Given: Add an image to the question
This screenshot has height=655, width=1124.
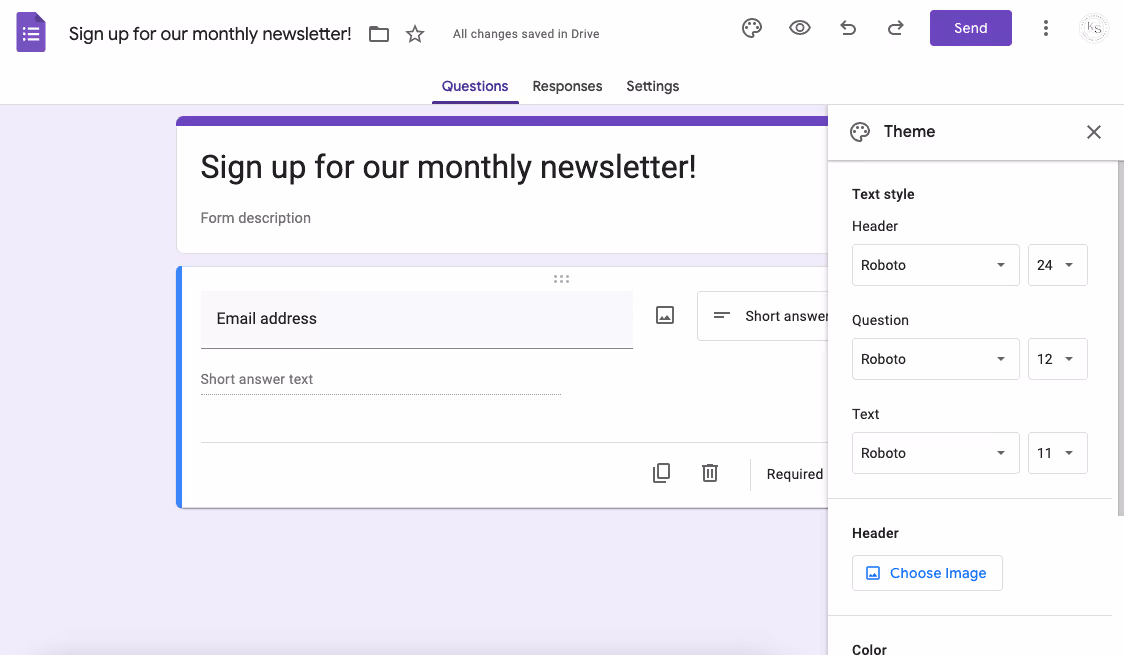Looking at the screenshot, I should tap(664, 314).
